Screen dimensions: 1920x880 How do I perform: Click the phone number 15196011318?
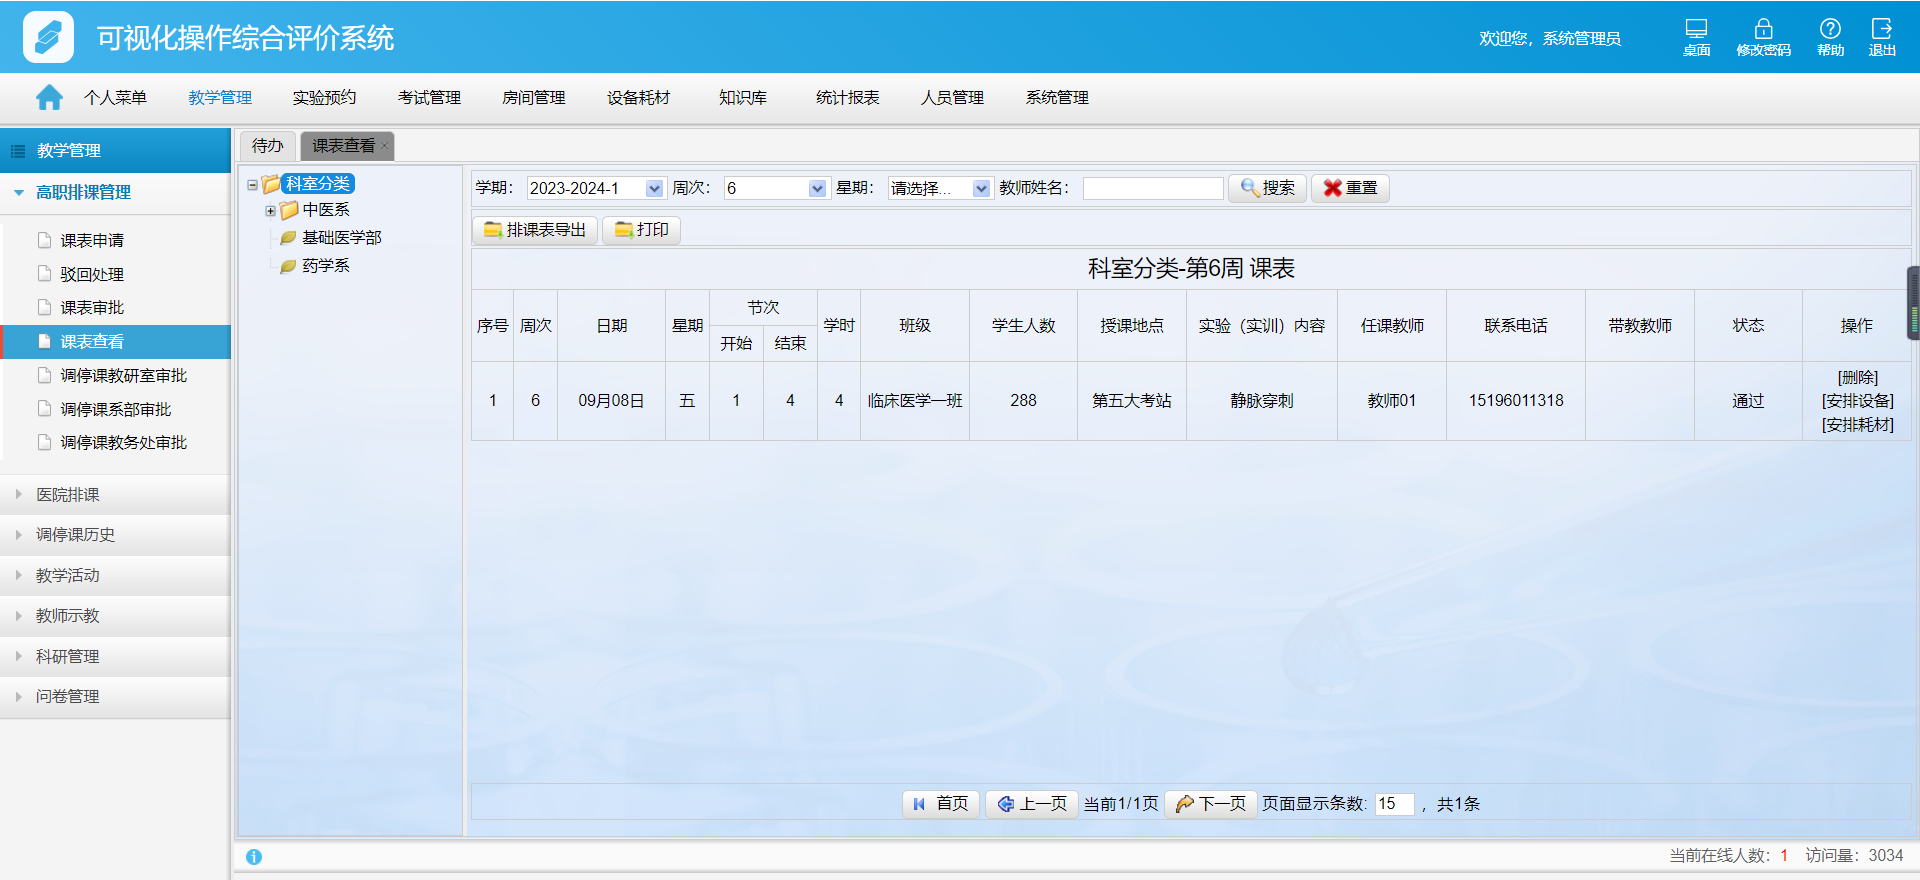coord(1516,401)
